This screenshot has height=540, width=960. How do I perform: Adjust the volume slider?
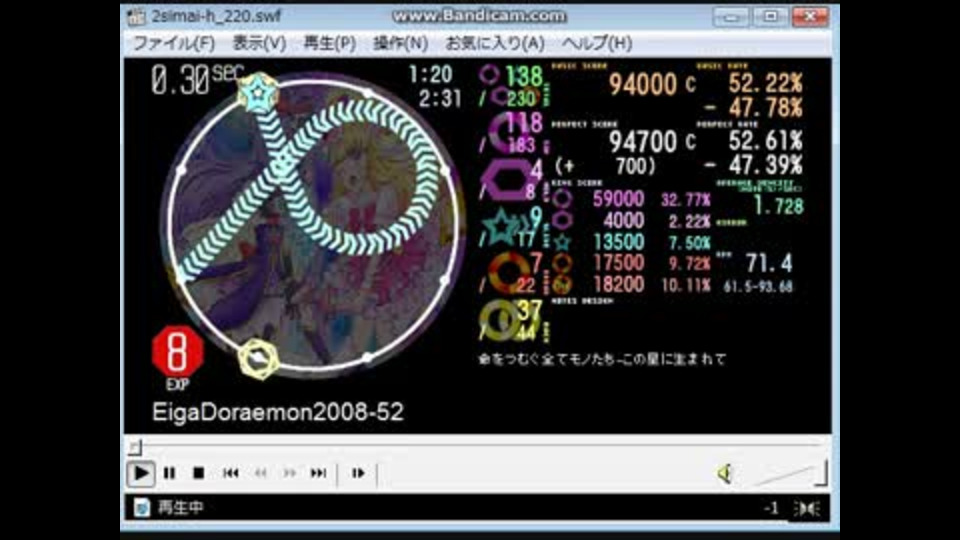point(791,474)
